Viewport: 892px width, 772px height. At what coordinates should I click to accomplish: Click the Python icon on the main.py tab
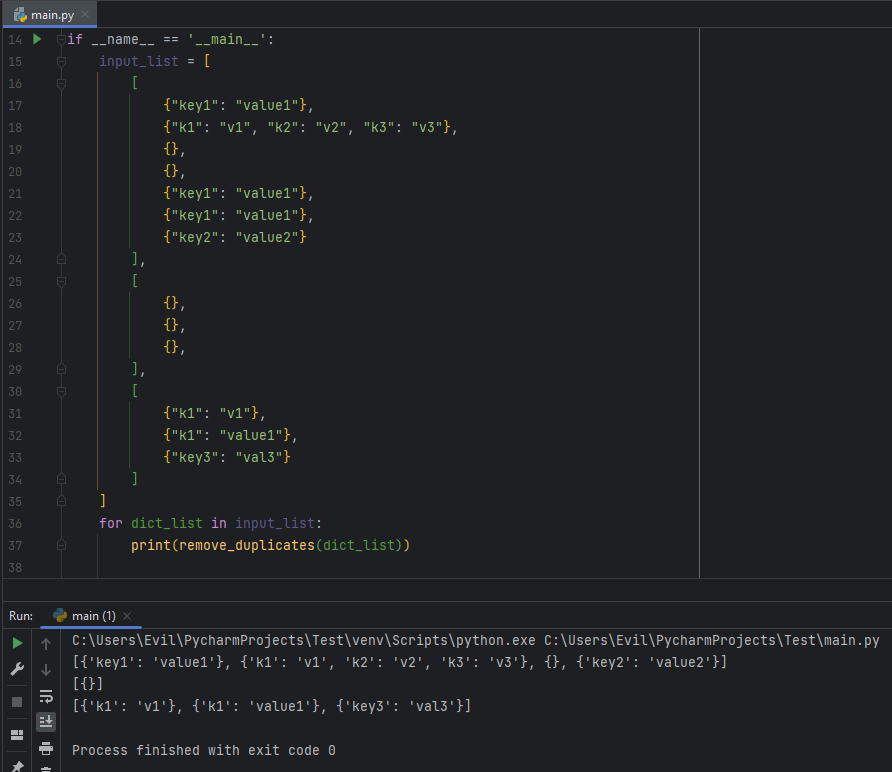20,15
